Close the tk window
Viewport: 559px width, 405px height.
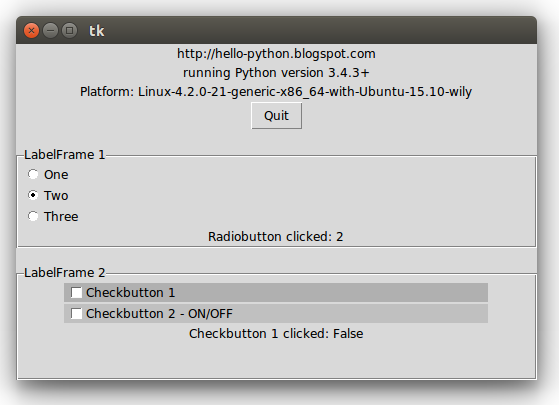pos(31,30)
